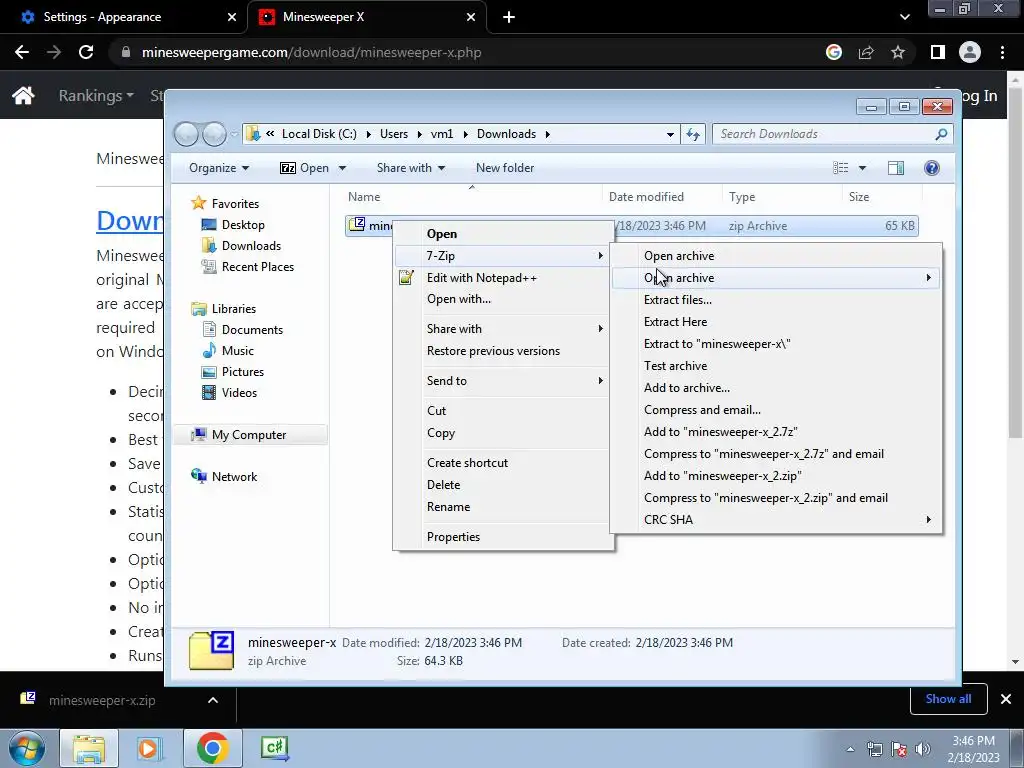Show the preview pane icon in Explorer
Viewport: 1024px width, 768px height.
point(896,168)
